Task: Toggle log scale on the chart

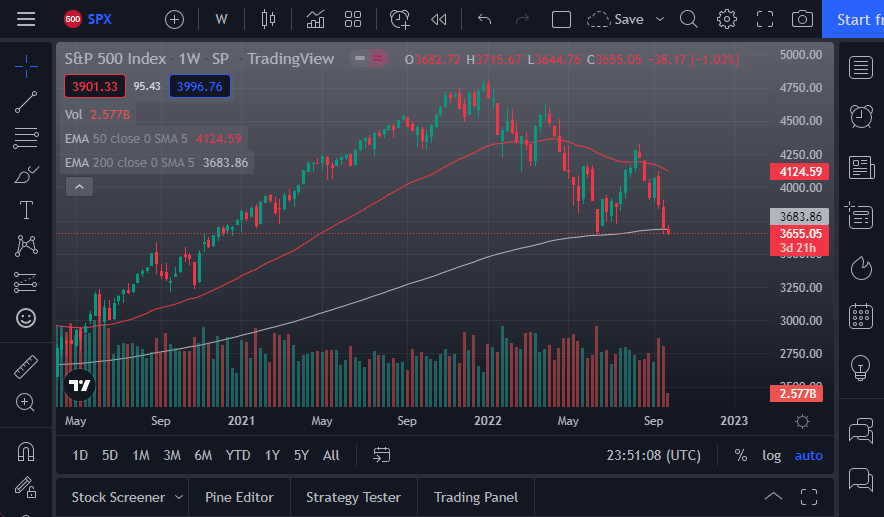Action: pos(771,455)
